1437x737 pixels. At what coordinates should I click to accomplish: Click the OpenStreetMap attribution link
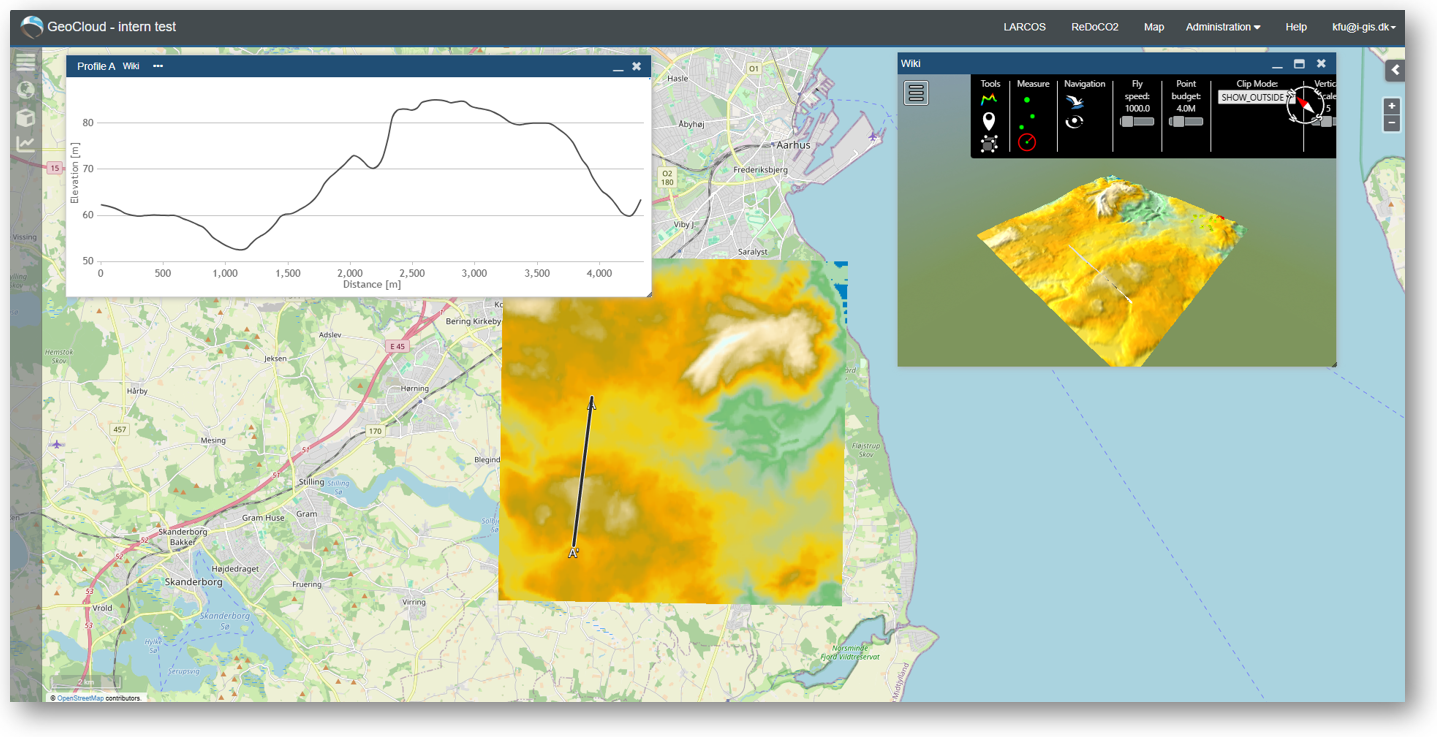(80, 698)
